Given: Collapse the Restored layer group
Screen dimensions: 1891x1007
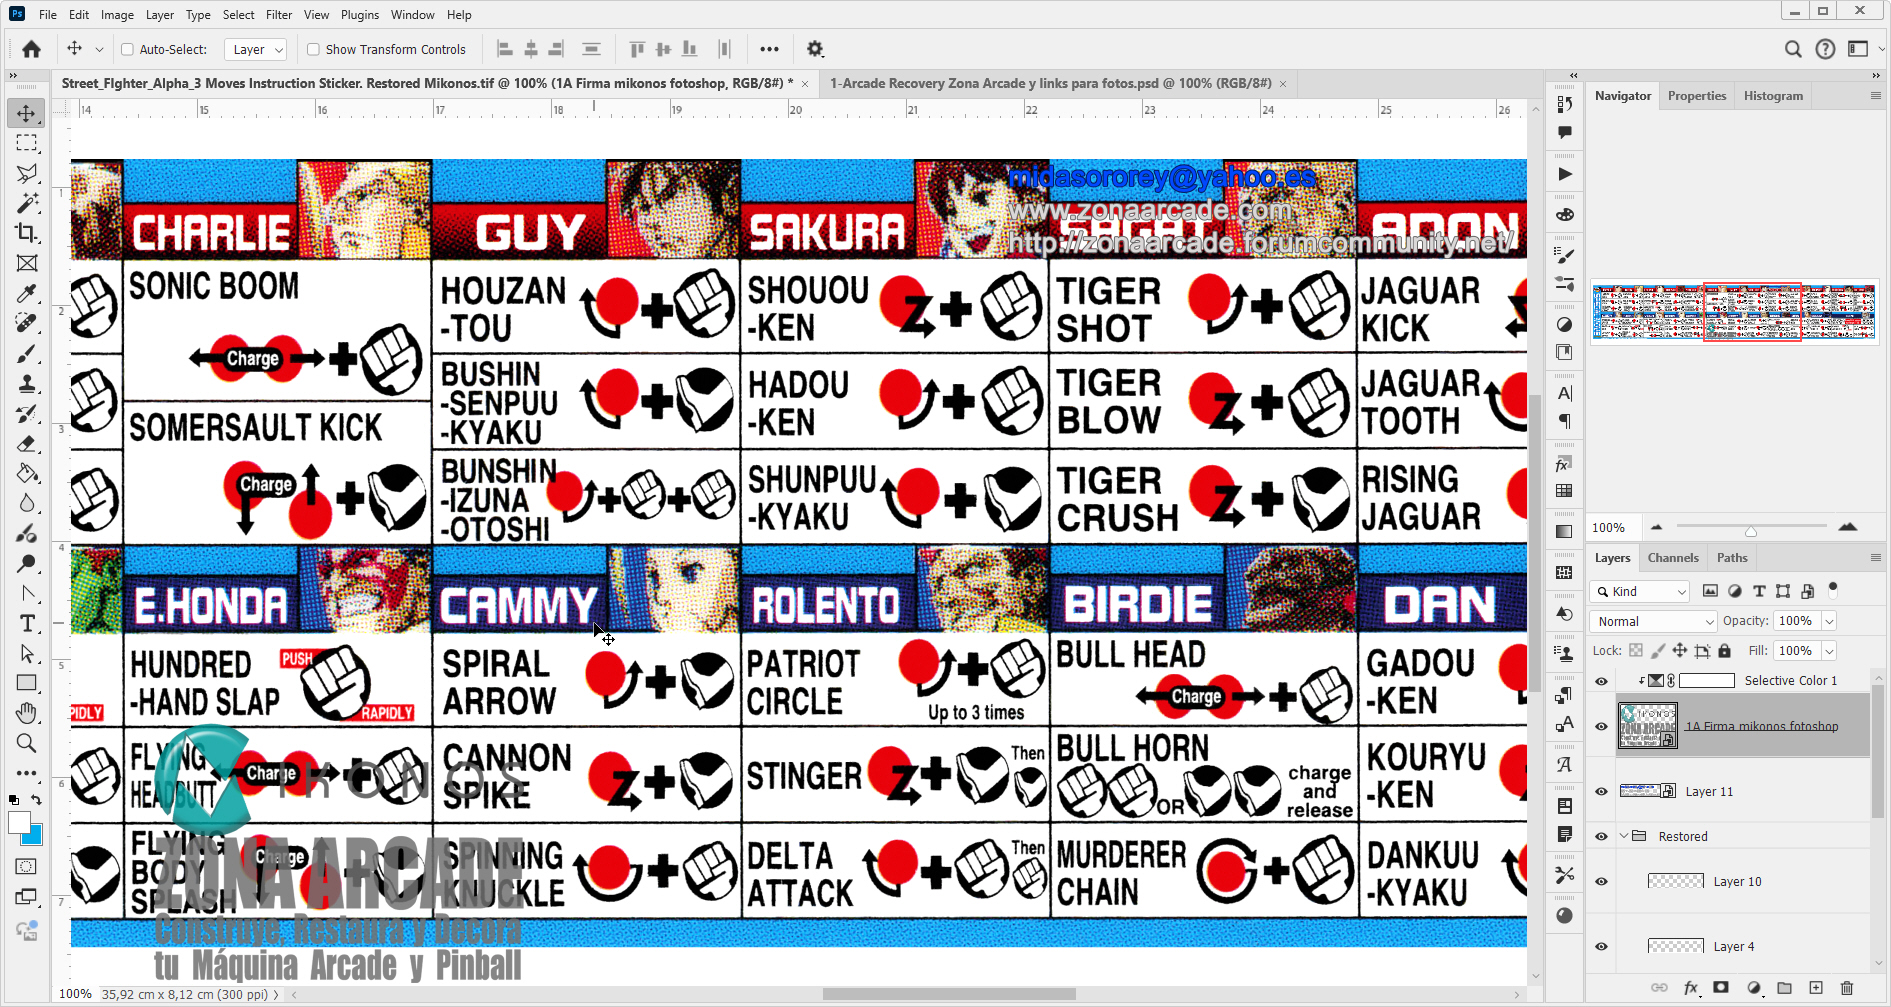Looking at the screenshot, I should tap(1623, 837).
